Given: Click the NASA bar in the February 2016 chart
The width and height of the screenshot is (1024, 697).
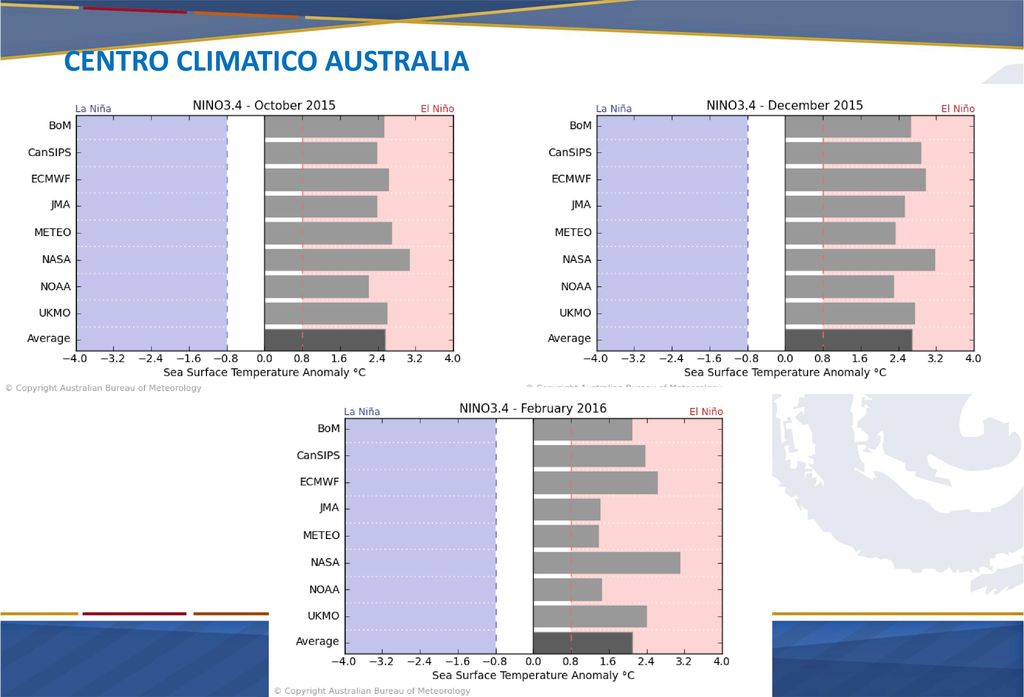Looking at the screenshot, I should click(x=607, y=563).
